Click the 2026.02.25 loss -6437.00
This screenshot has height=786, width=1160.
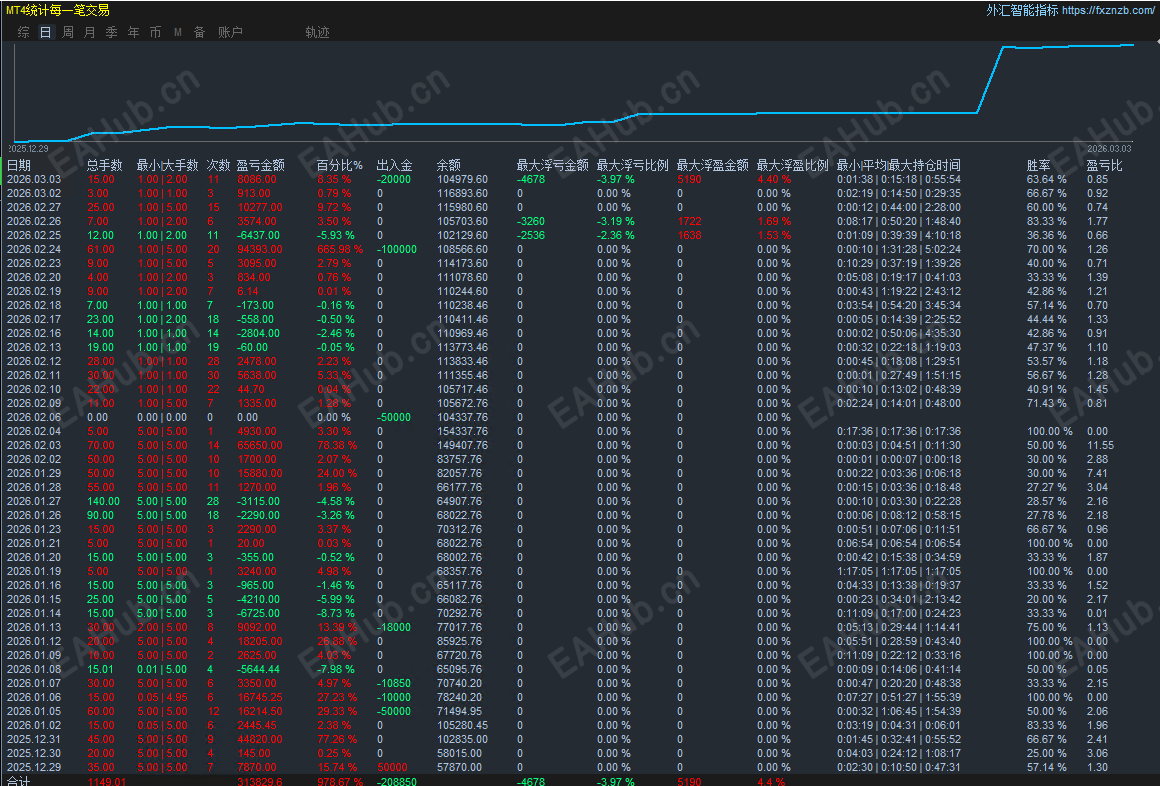coord(258,235)
